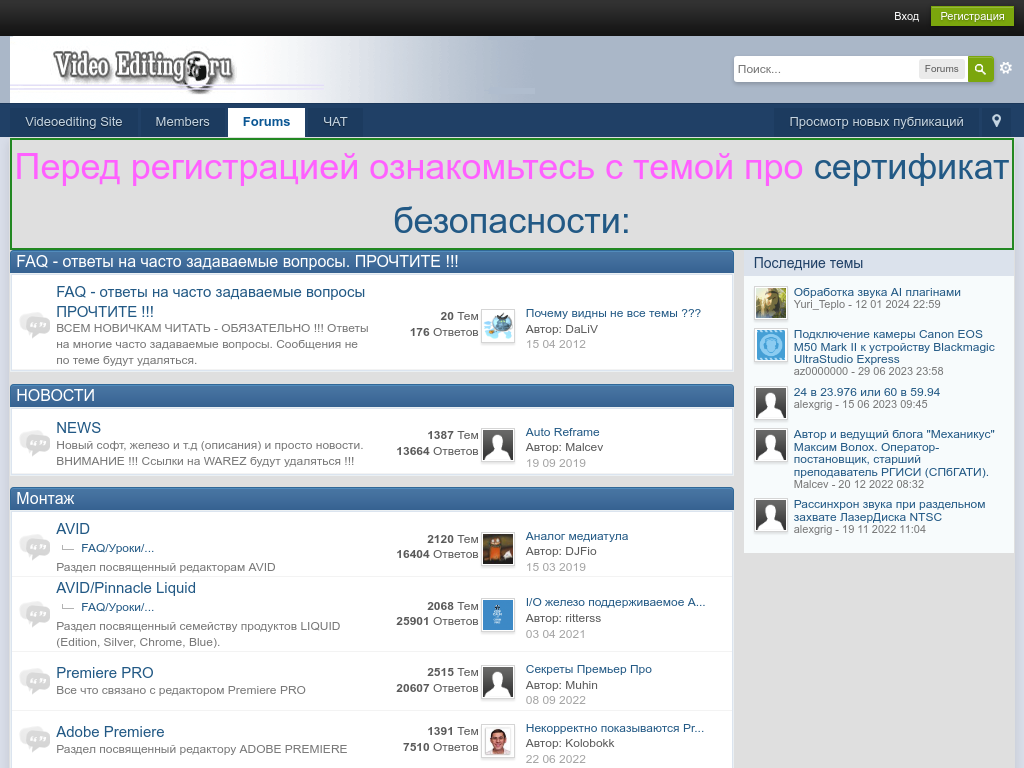1024x768 pixels.
Task: Click the green Регистрация button
Action: pyautogui.click(x=972, y=16)
